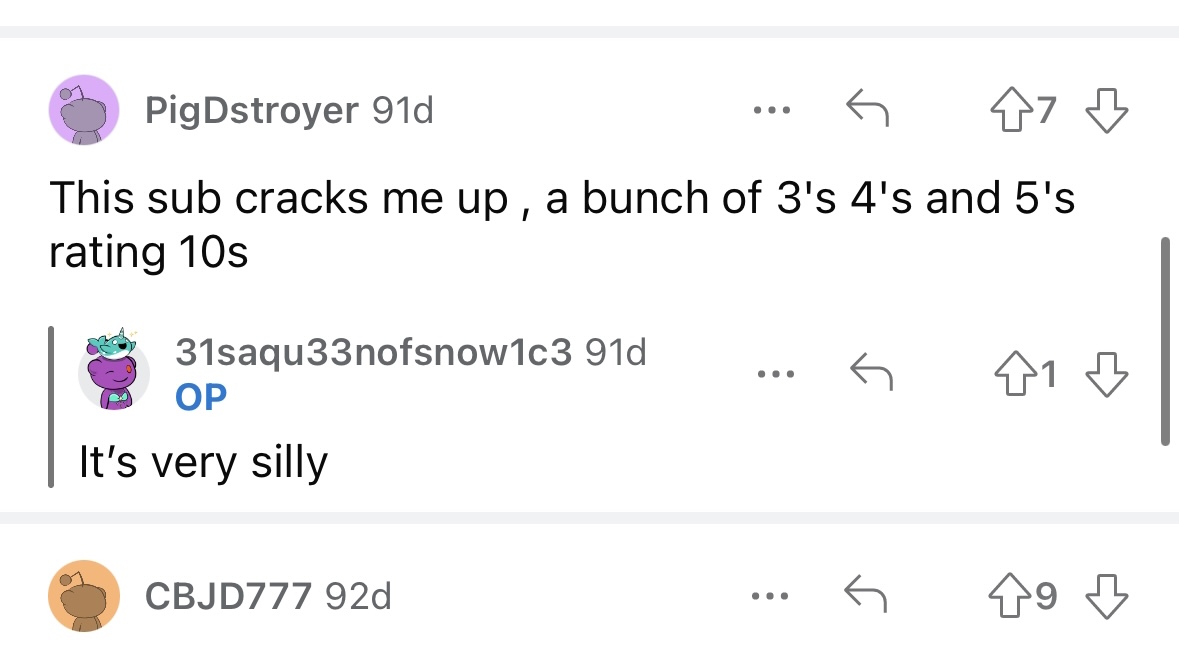View CBJD777's orange avatar
This screenshot has width=1179, height=652.
[85, 596]
